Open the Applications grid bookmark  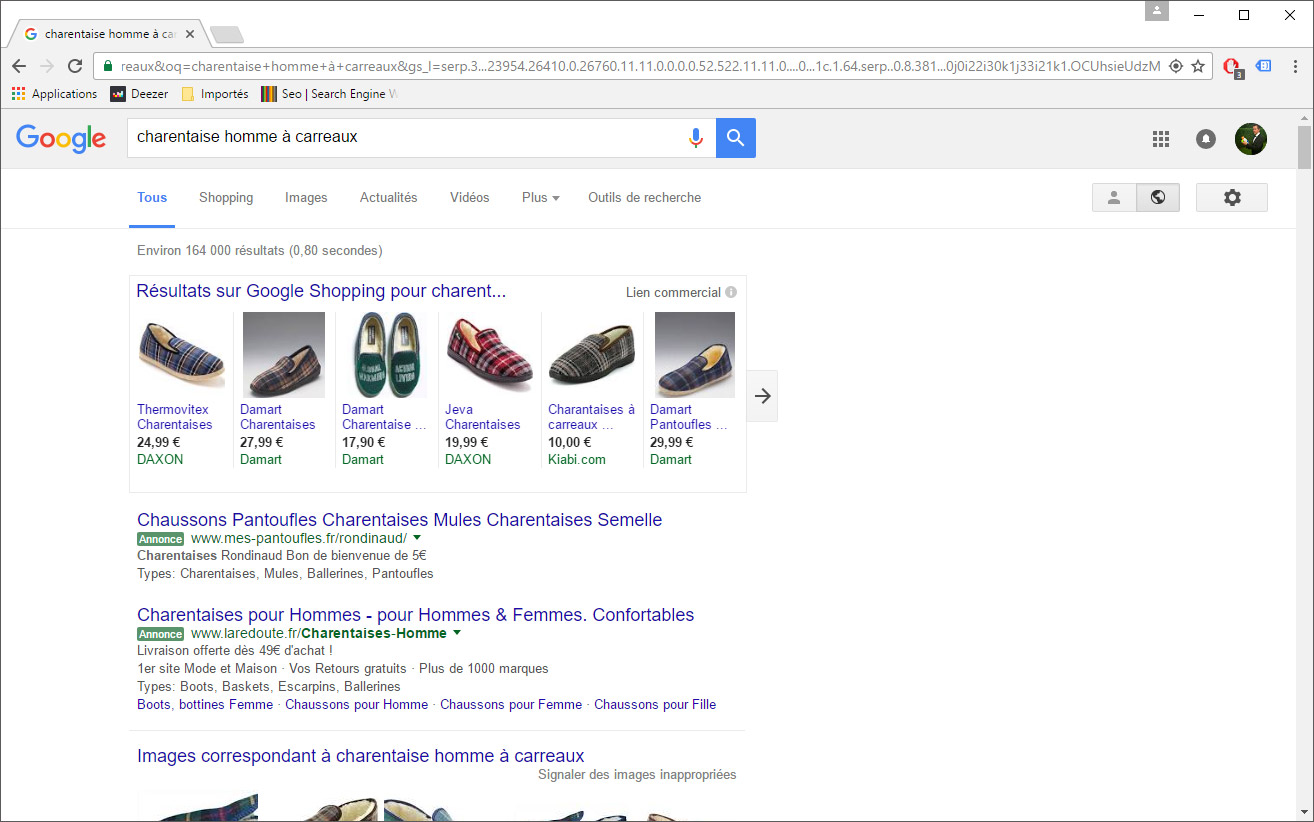(x=54, y=94)
